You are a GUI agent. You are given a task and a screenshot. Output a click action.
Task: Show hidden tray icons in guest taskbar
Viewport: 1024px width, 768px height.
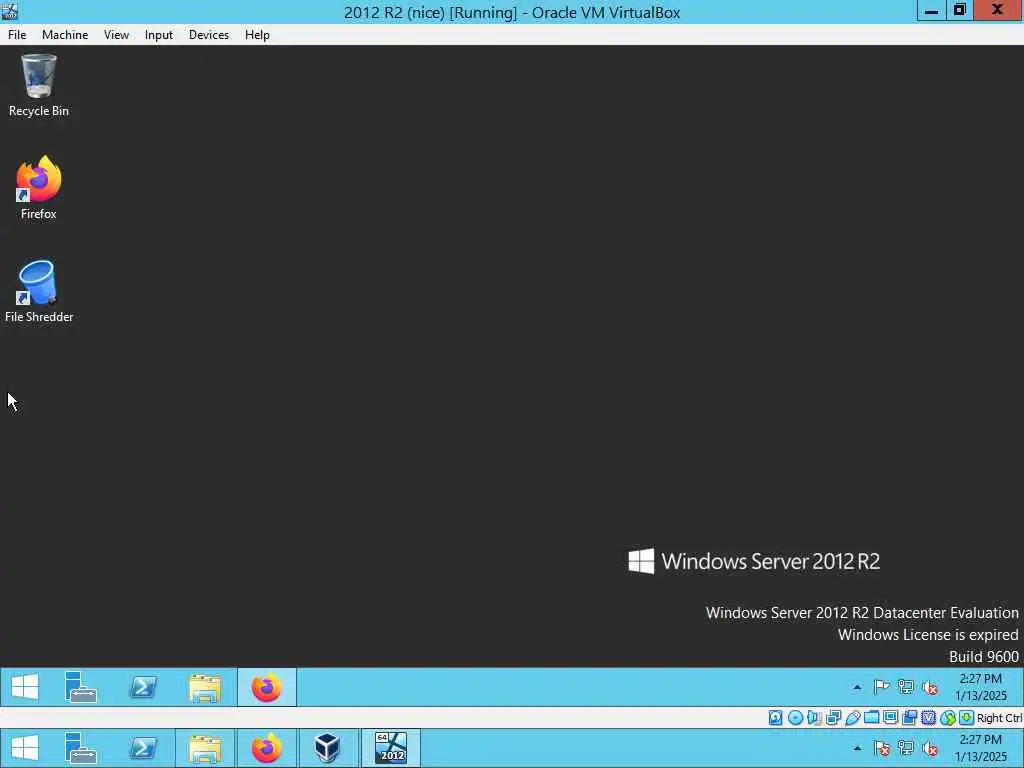click(857, 687)
